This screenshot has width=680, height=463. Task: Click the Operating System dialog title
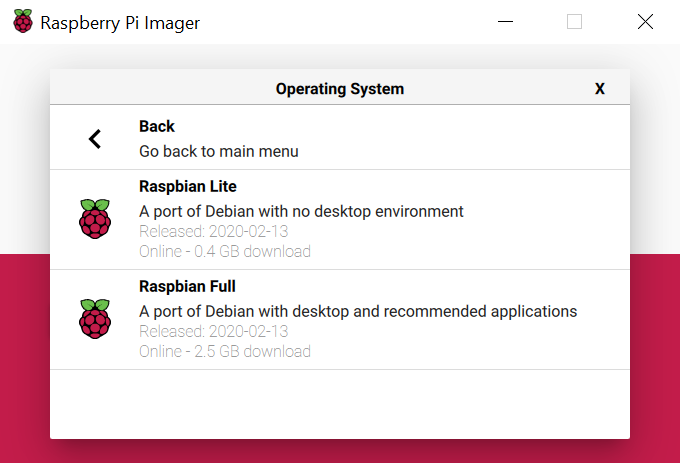coord(340,89)
